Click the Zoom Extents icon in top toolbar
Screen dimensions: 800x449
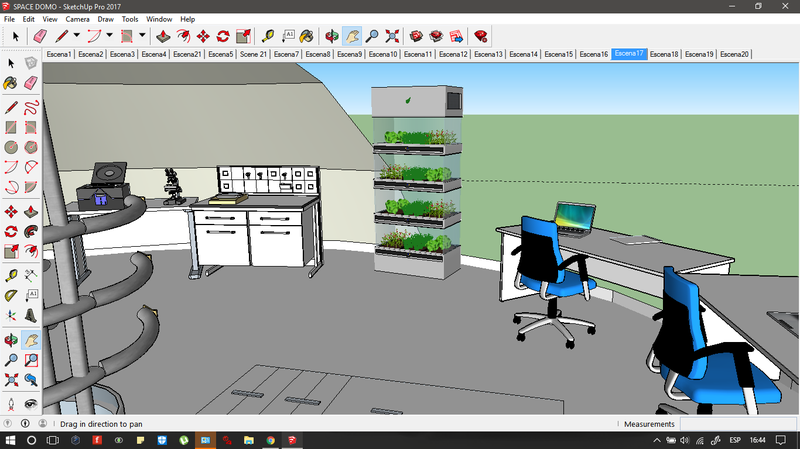click(x=392, y=36)
